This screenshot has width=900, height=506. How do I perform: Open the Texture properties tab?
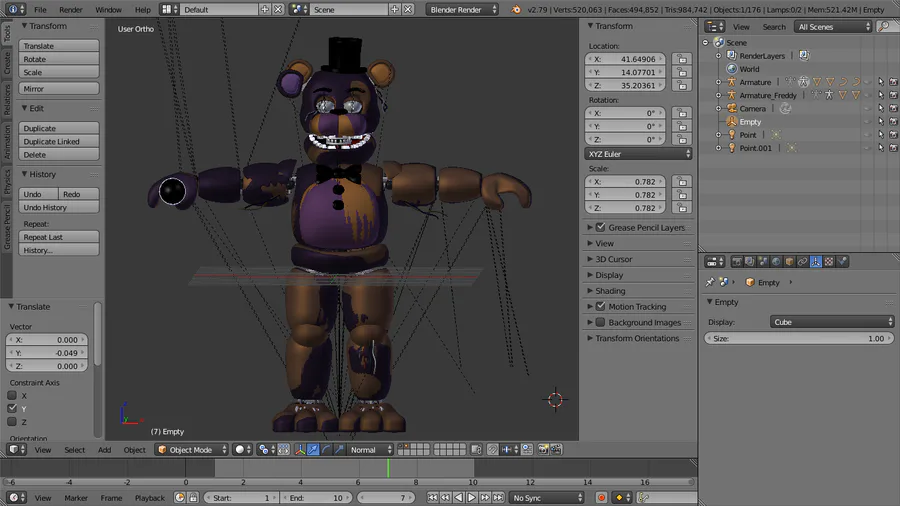point(829,262)
